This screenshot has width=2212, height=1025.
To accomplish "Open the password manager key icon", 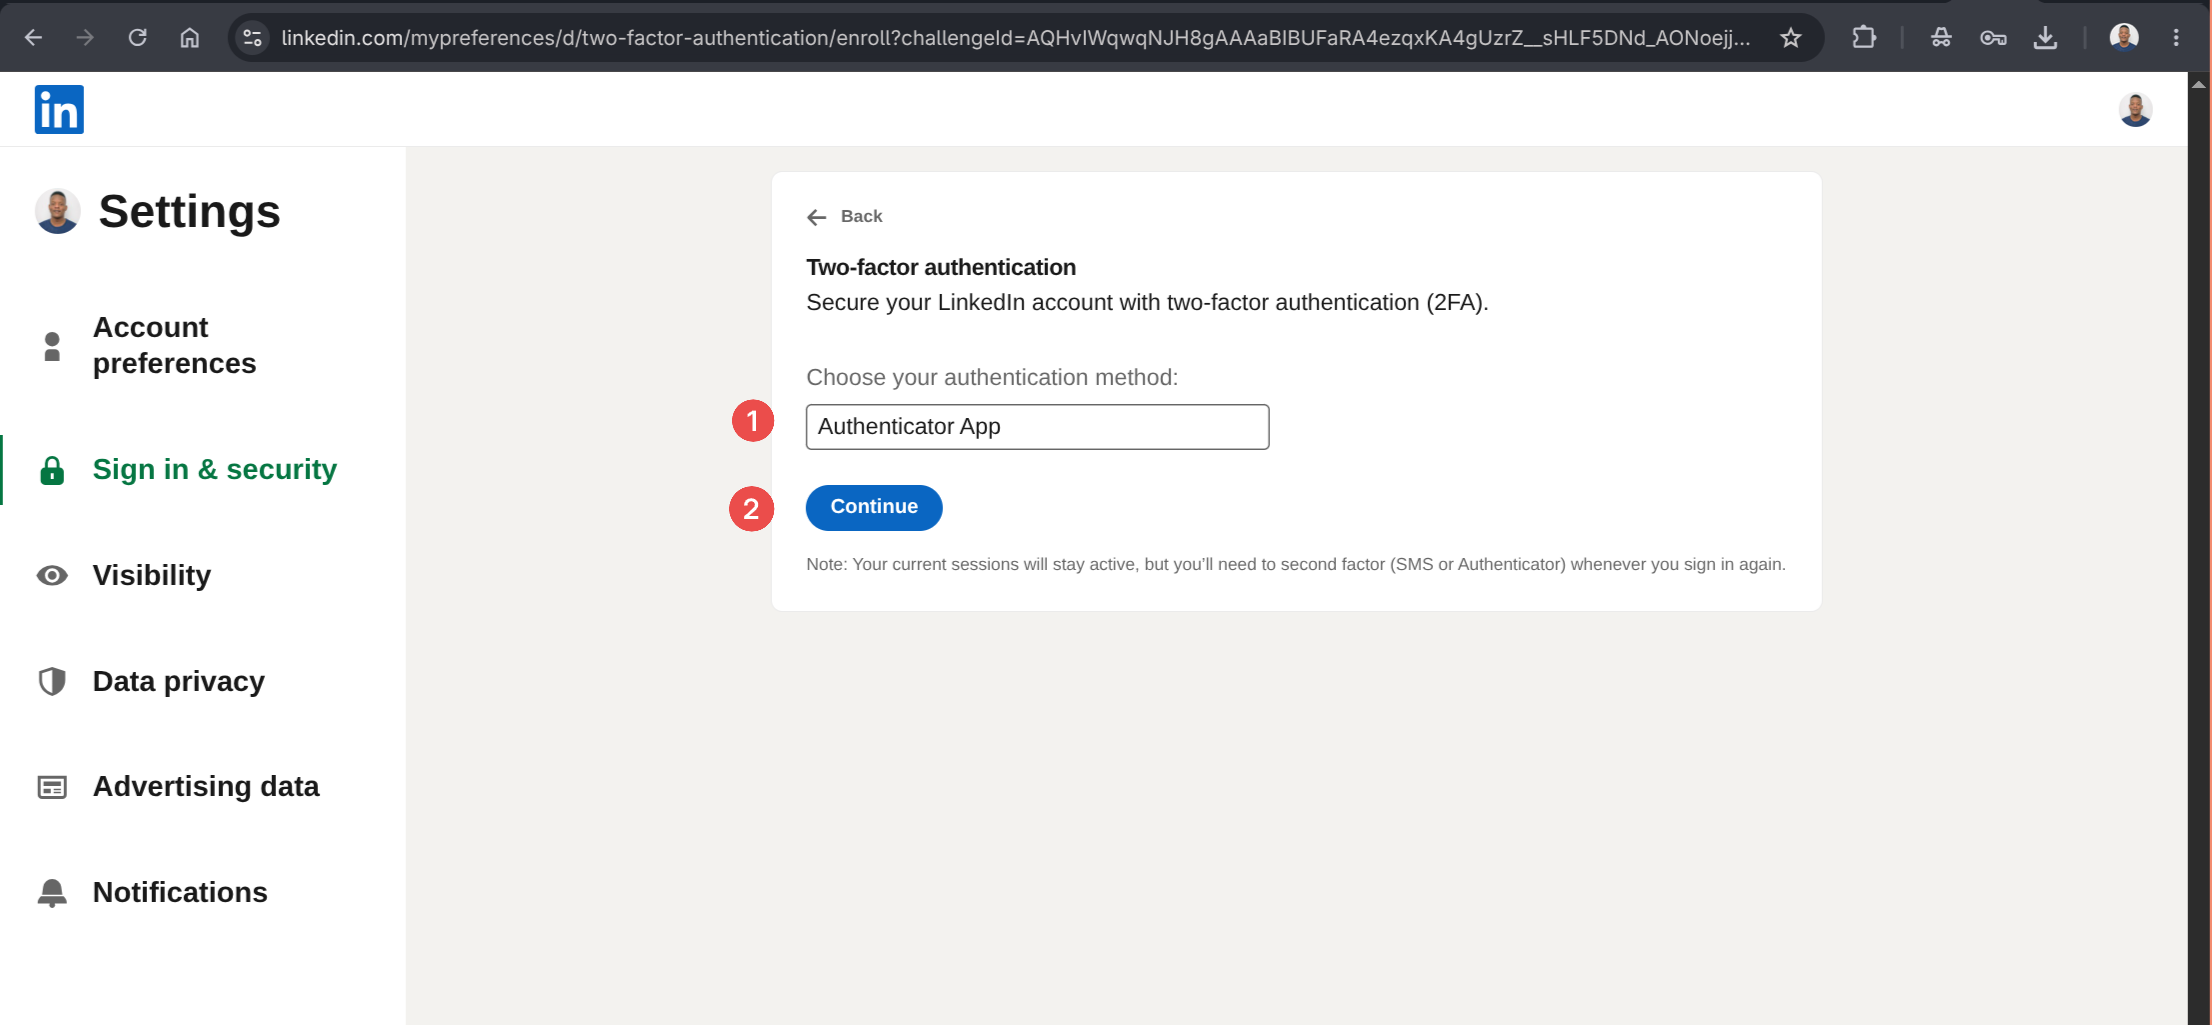I will 1993,38.
